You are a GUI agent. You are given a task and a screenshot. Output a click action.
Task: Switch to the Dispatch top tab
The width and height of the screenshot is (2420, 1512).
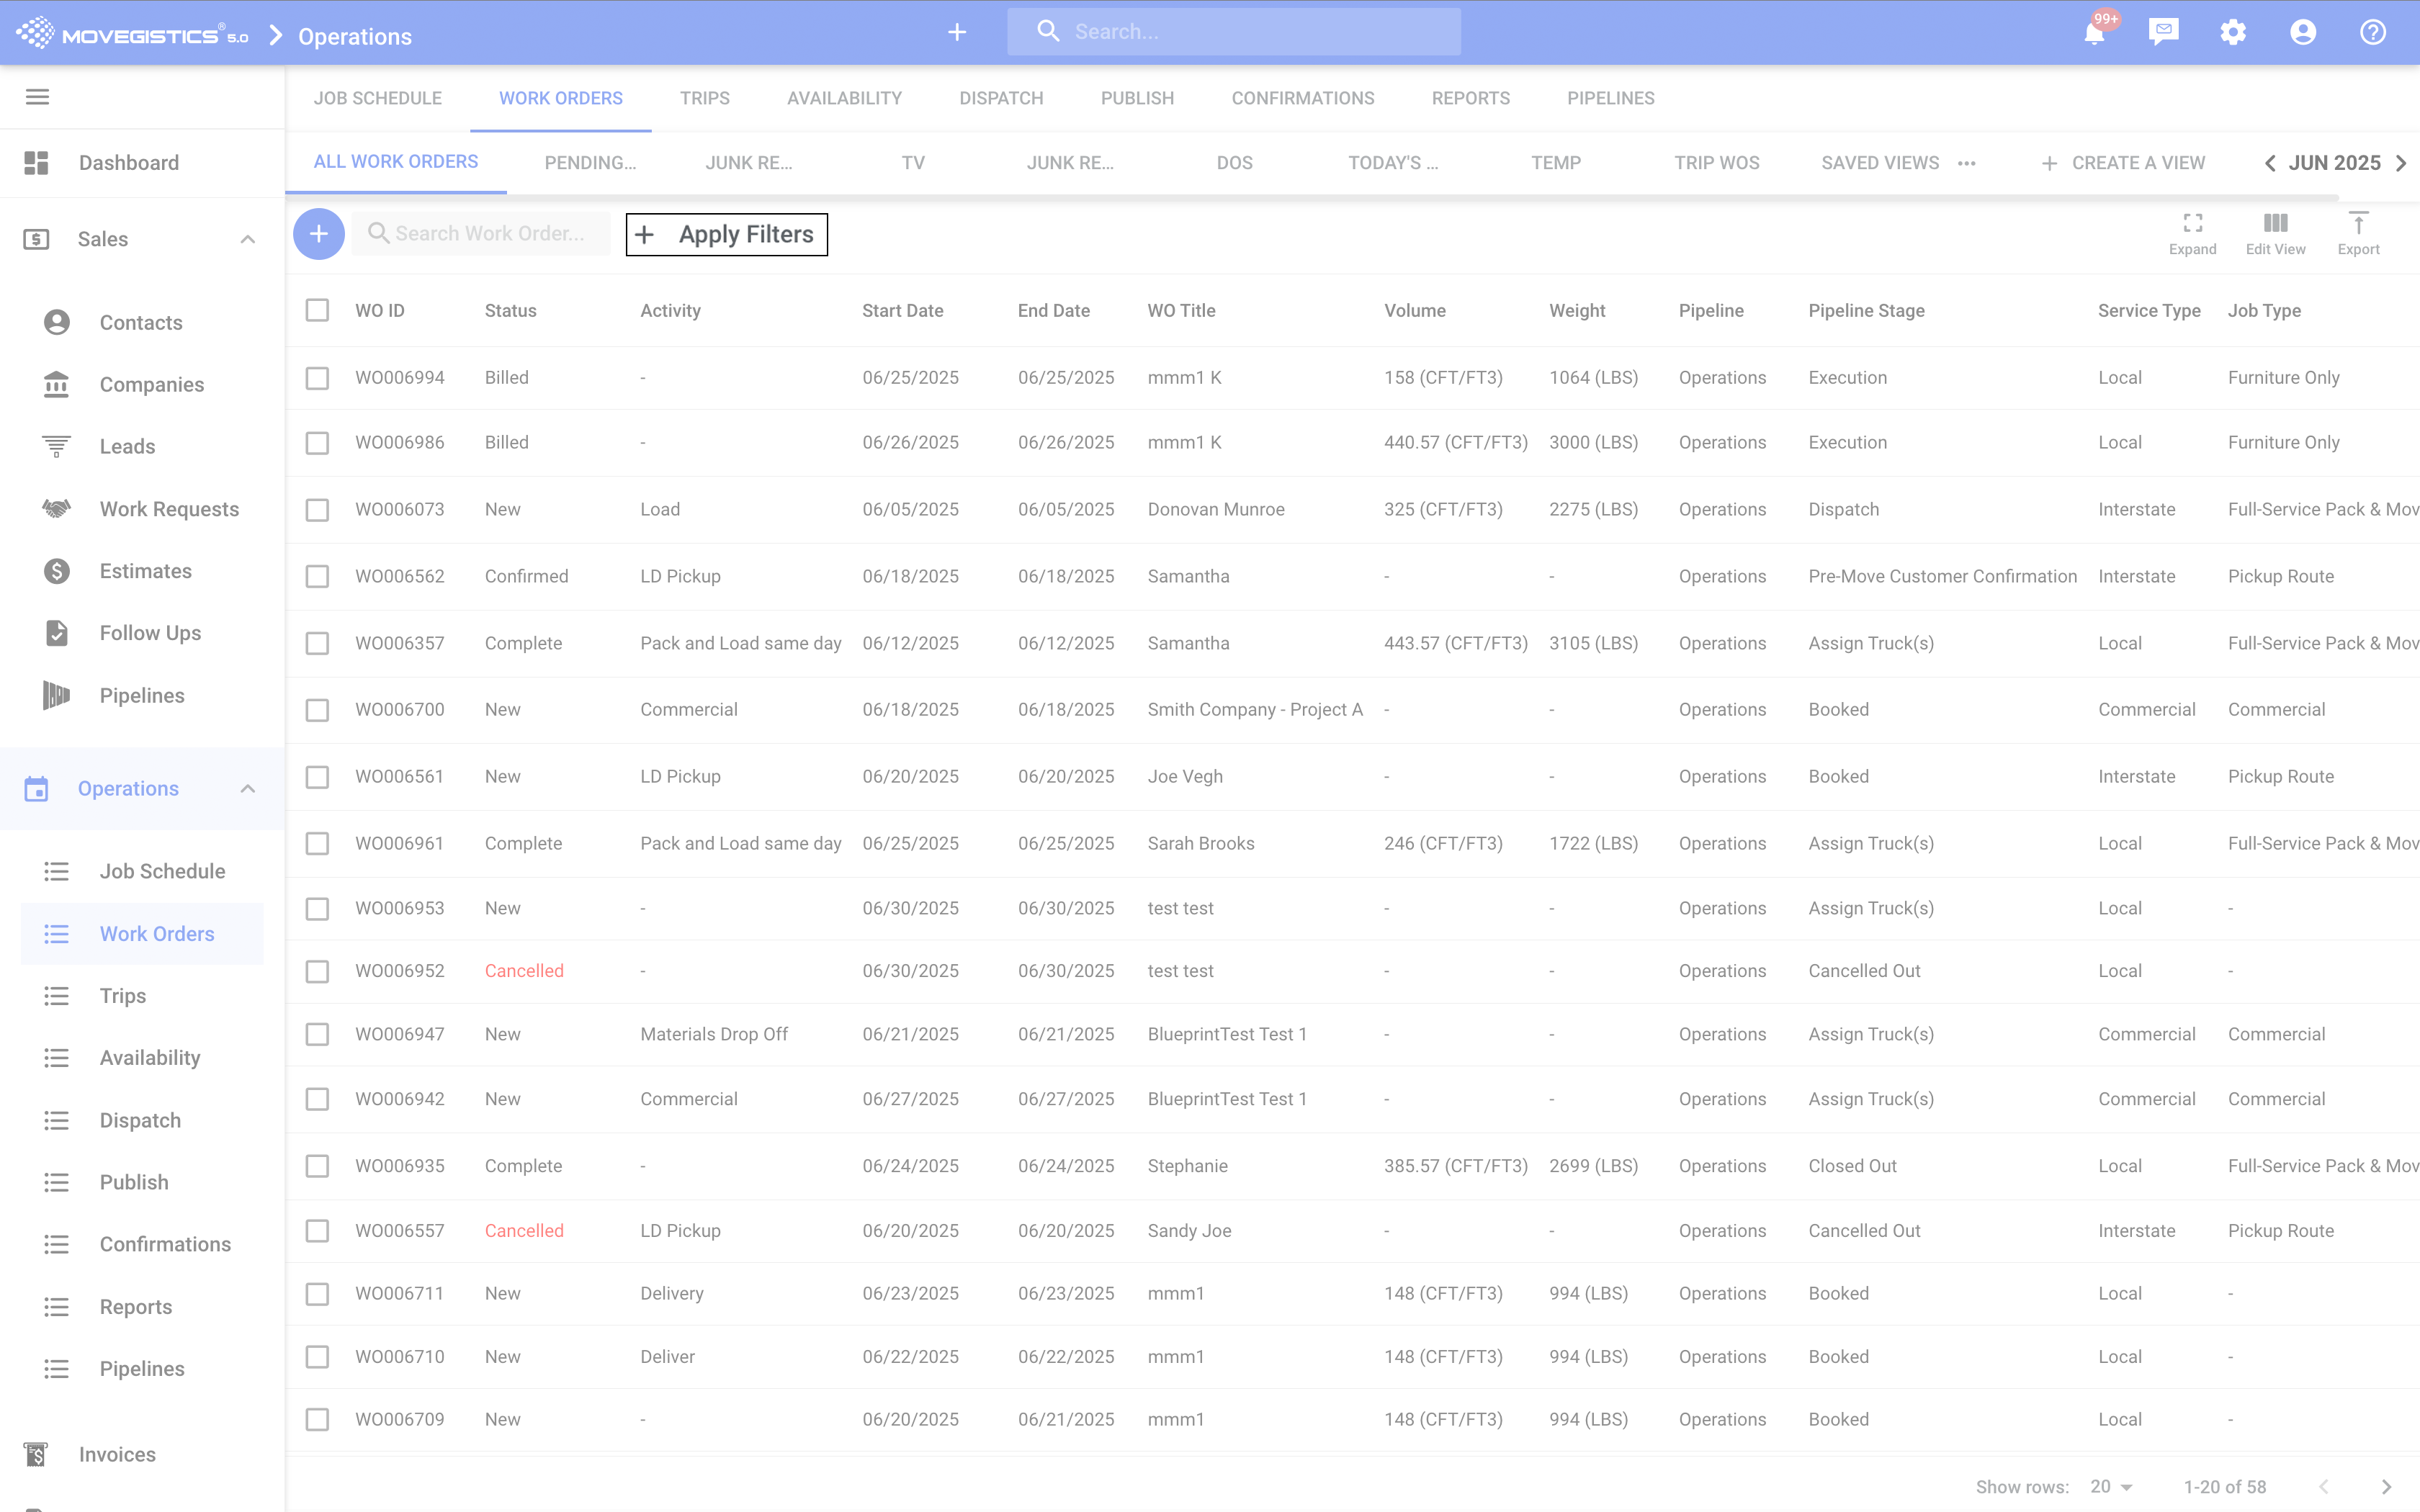[x=1001, y=98]
